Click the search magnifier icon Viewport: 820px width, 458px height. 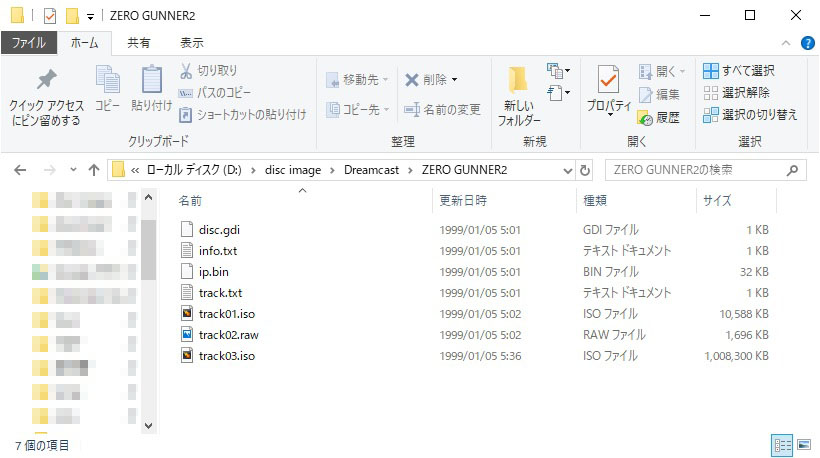coord(792,170)
